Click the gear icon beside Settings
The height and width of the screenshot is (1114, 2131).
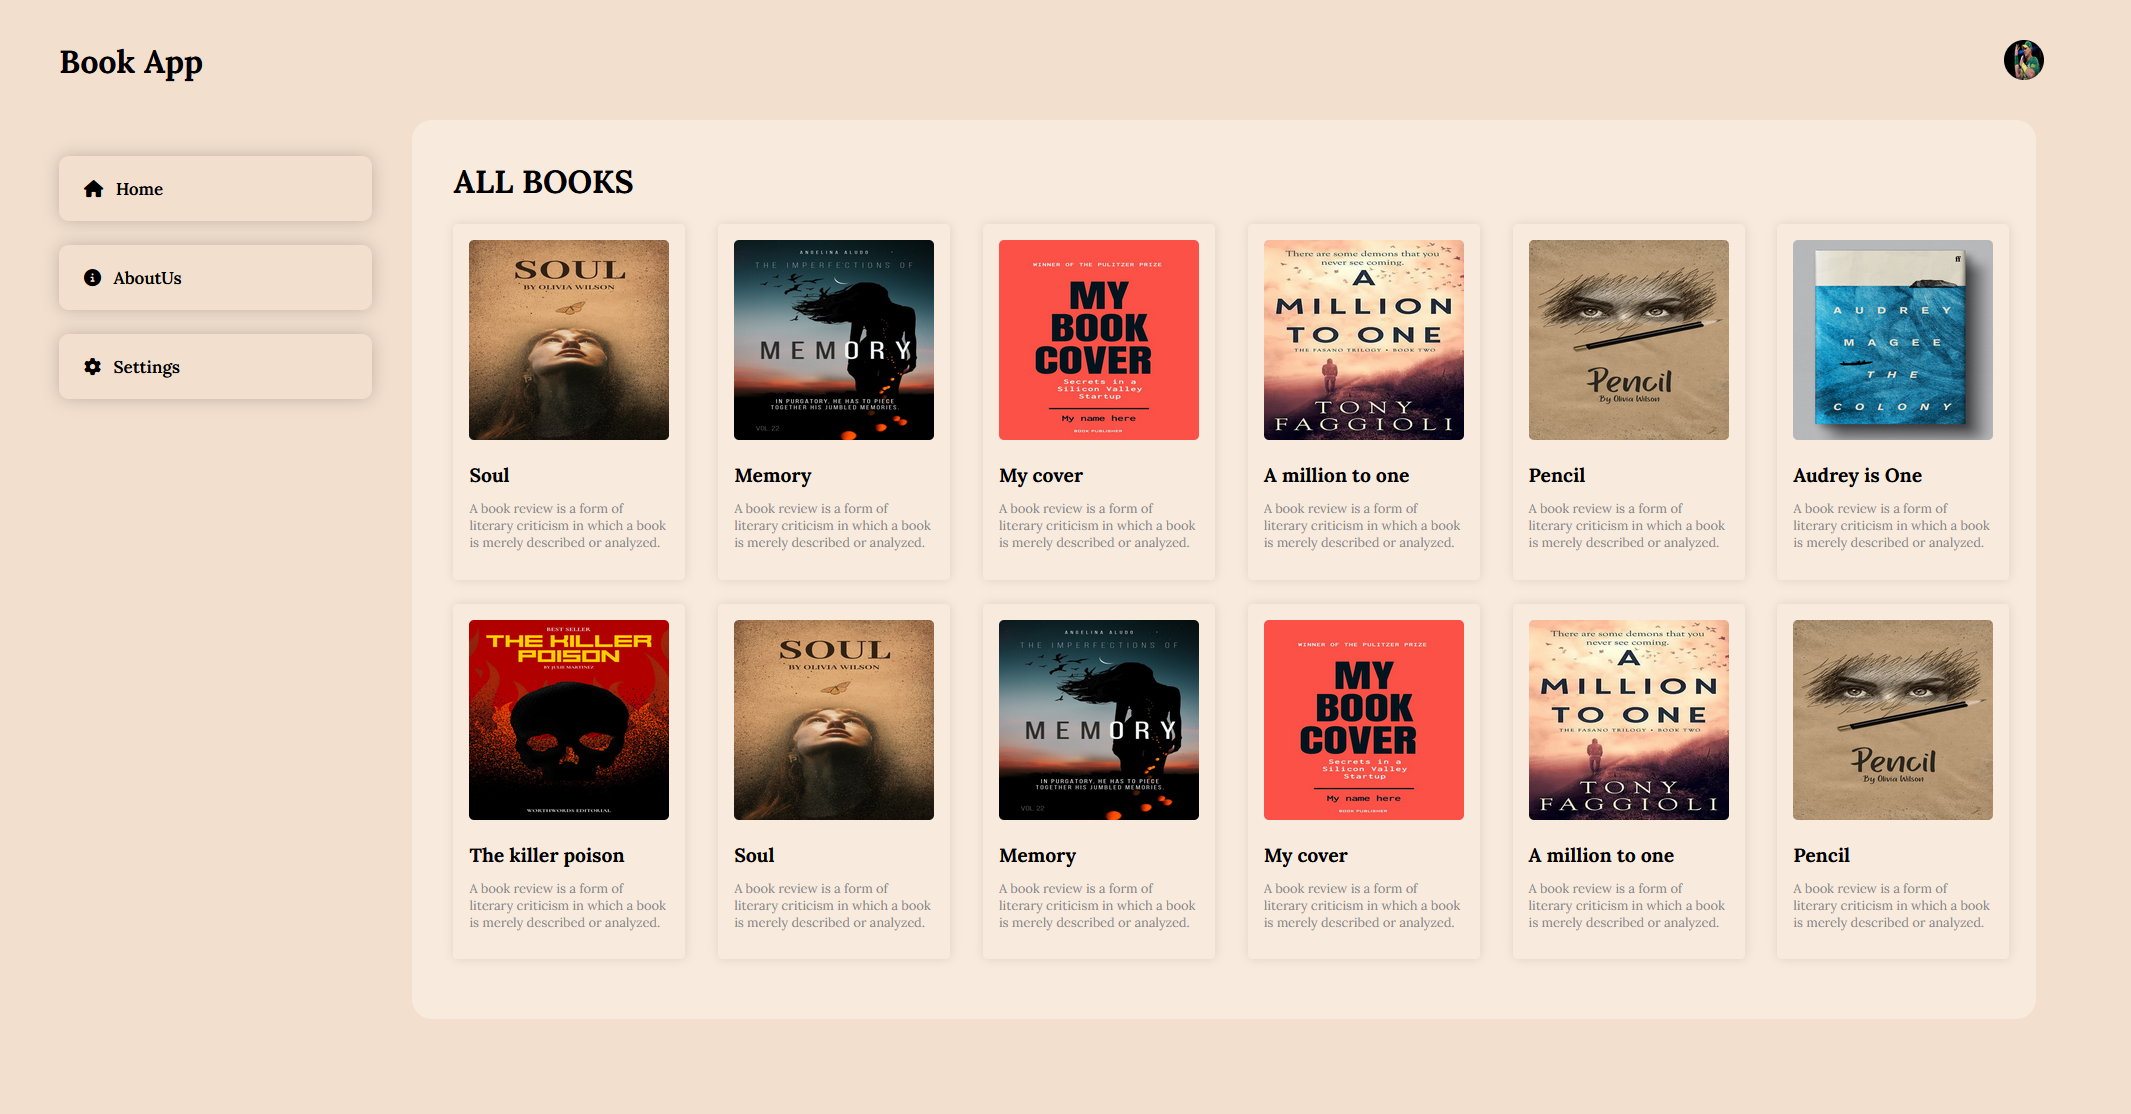(93, 367)
